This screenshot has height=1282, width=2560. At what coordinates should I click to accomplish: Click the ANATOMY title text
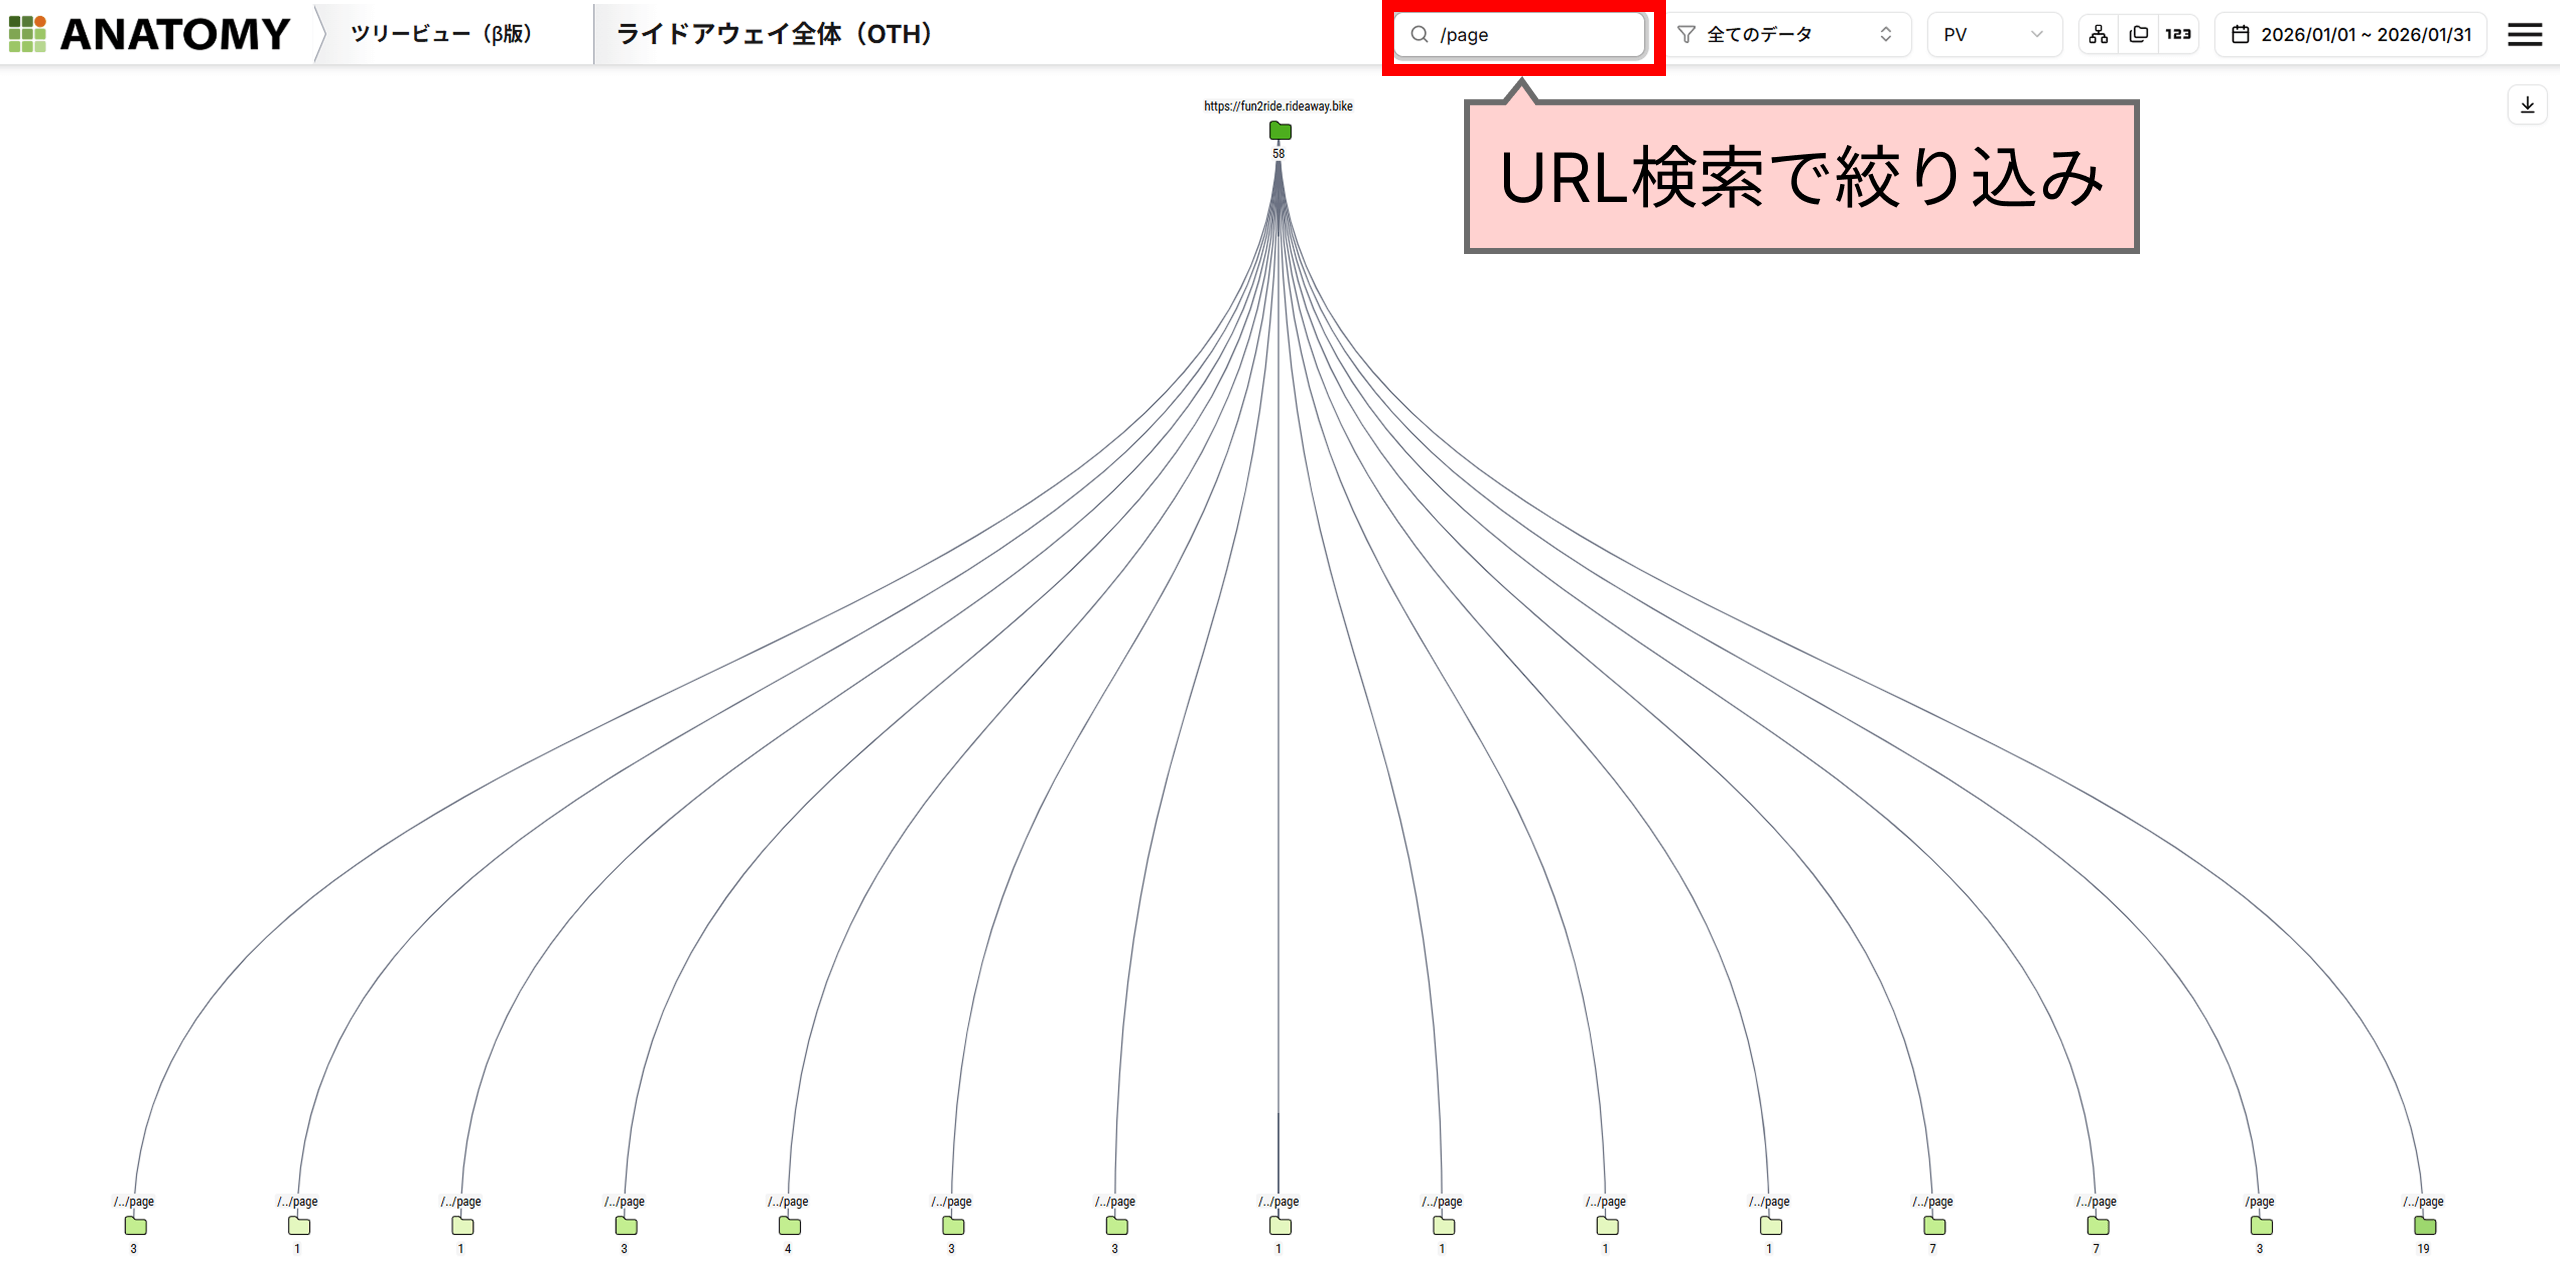(x=175, y=35)
